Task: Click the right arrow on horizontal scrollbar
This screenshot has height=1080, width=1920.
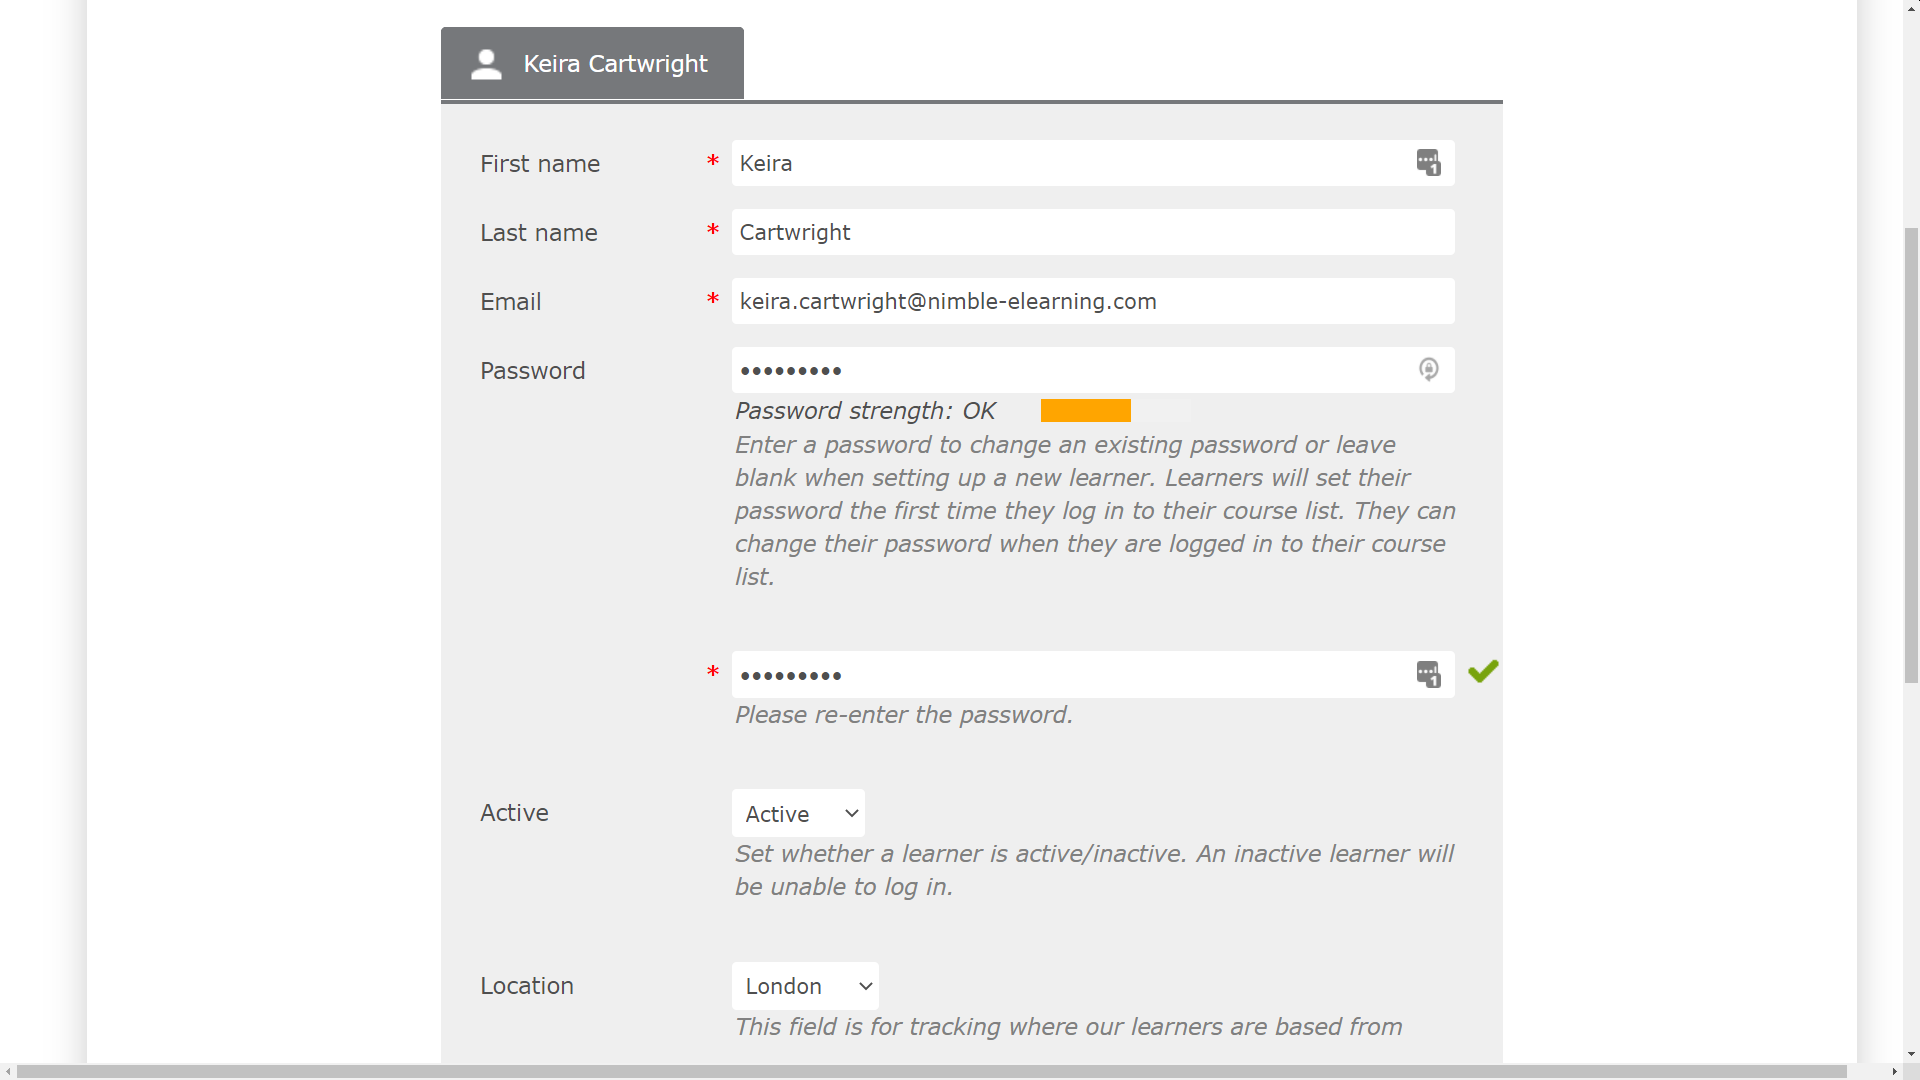Action: coord(1894,1071)
